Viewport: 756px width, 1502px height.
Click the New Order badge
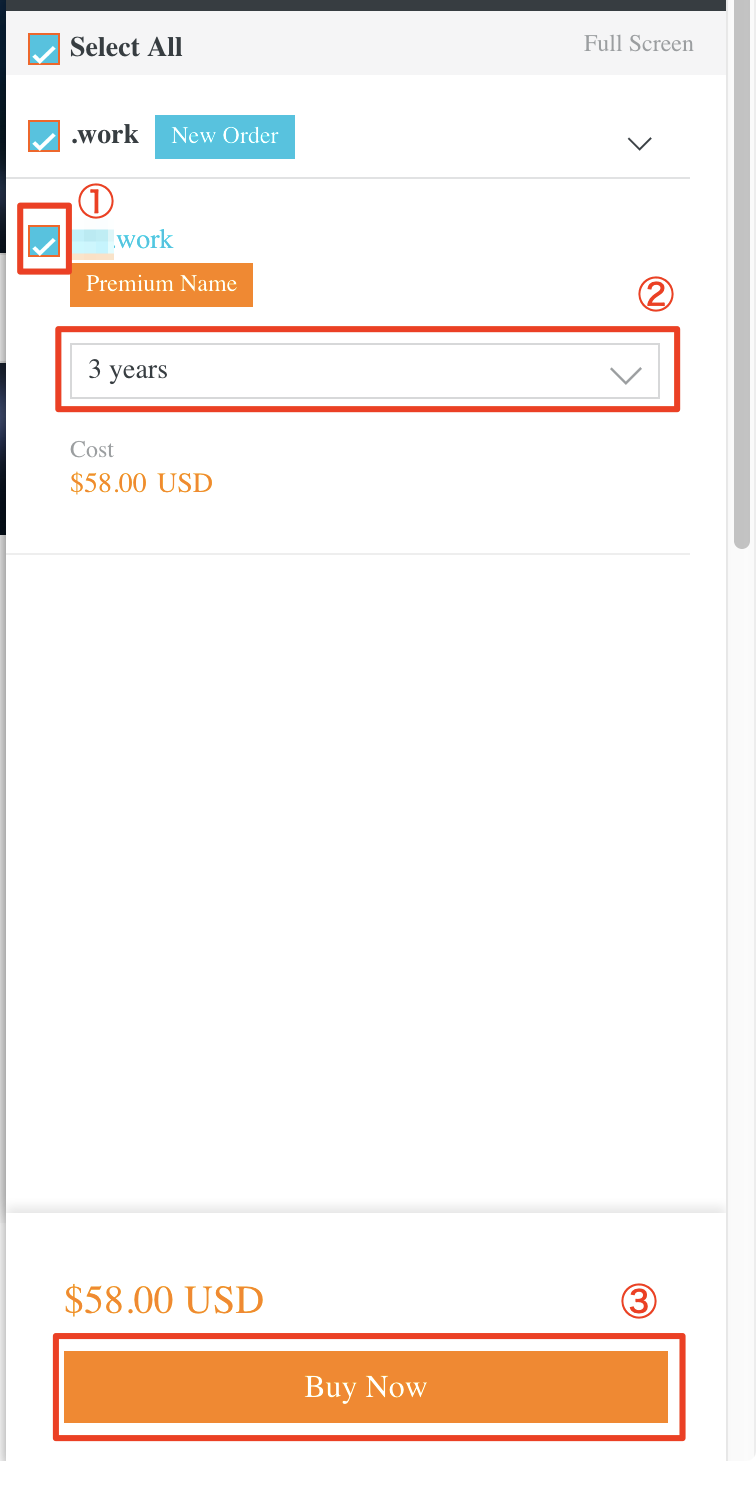(225, 136)
